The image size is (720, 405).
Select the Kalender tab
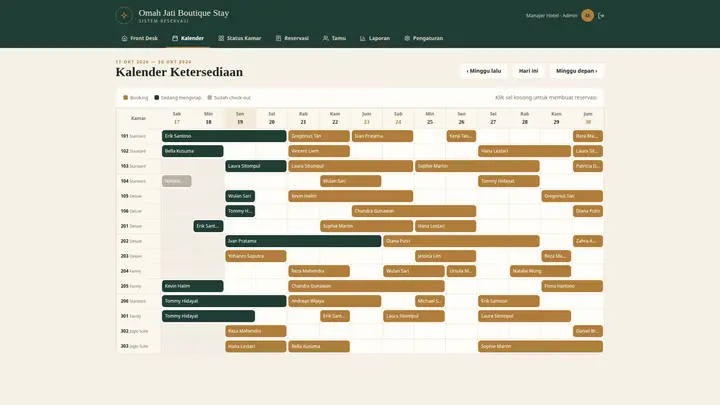188,38
